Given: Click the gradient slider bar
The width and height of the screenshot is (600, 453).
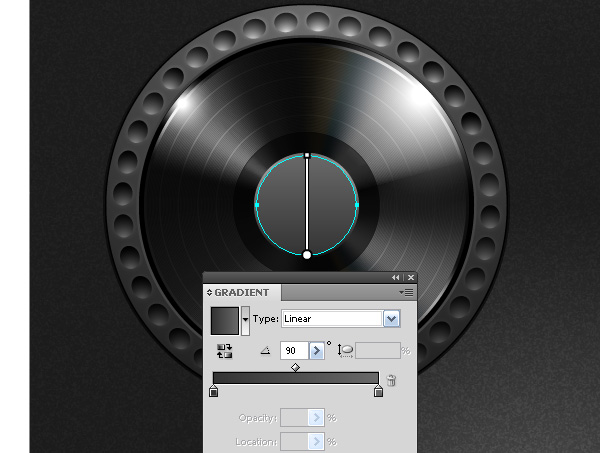Looking at the screenshot, I should pyautogui.click(x=296, y=378).
